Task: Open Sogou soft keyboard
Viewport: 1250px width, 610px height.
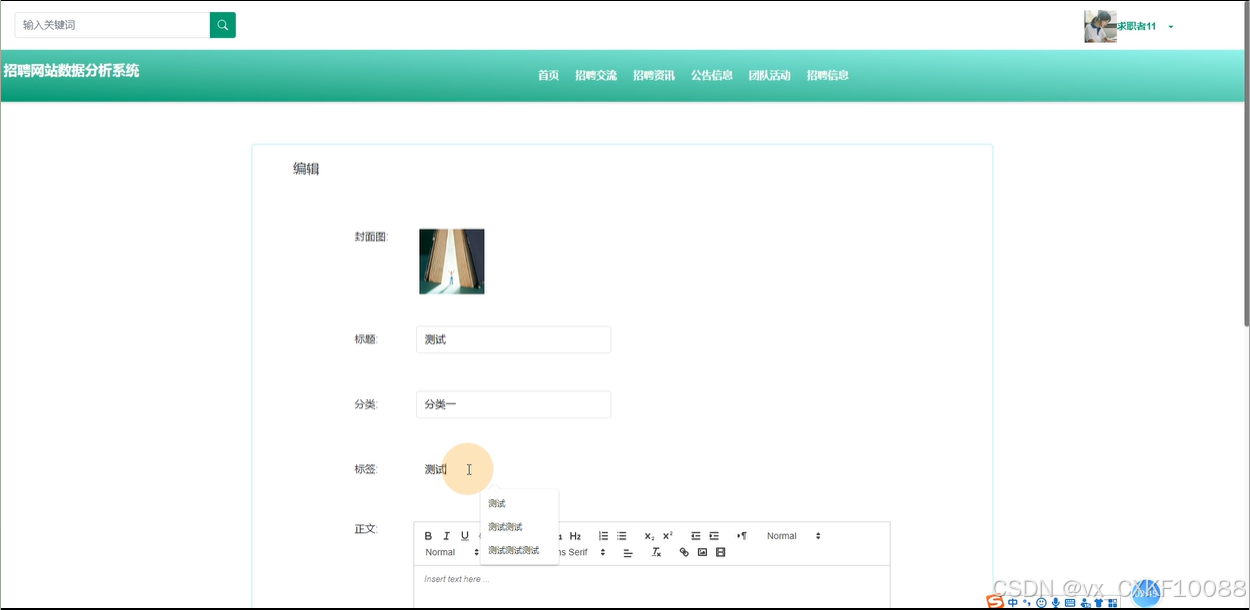Action: 1070,603
